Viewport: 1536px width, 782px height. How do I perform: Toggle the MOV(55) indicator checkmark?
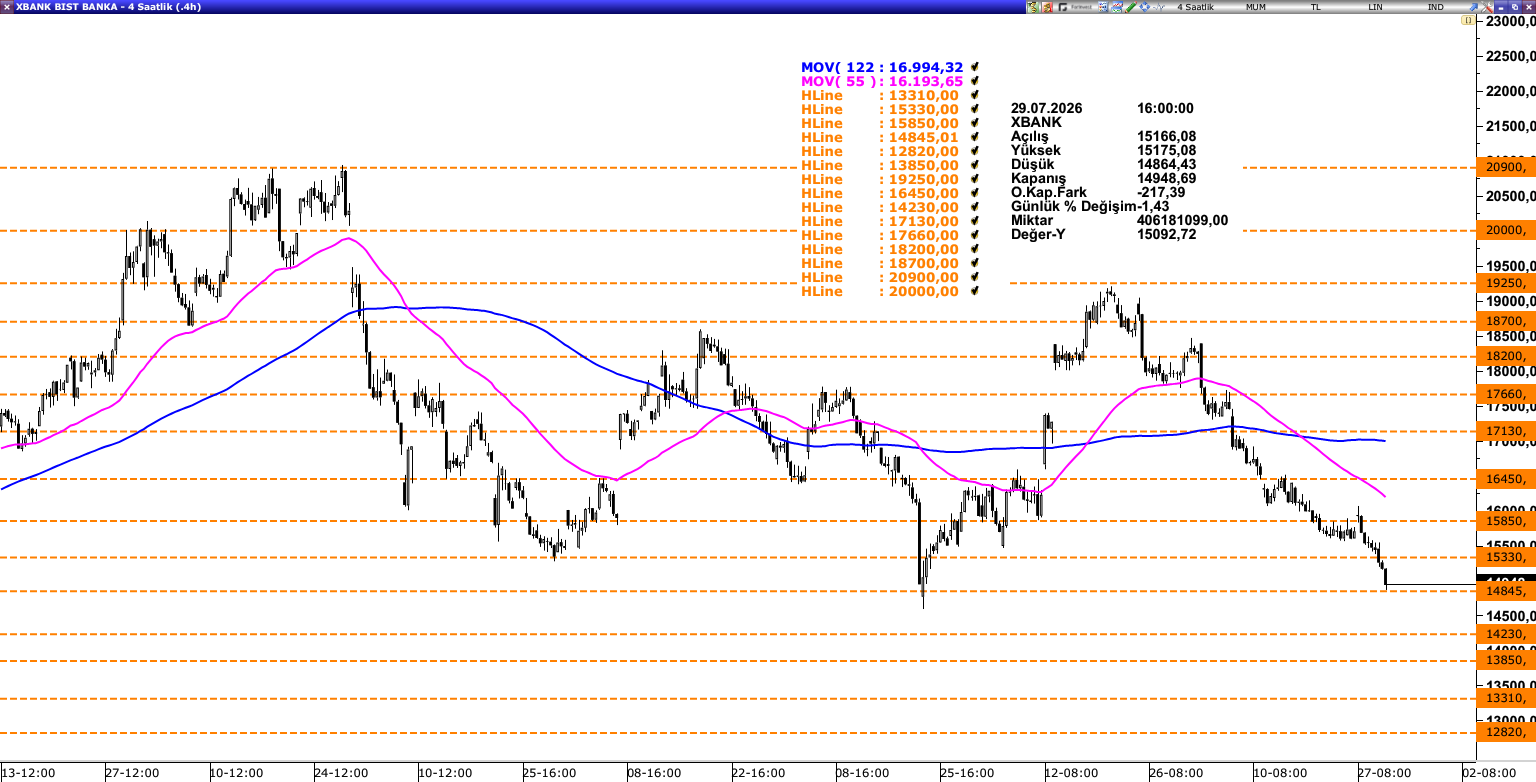(x=974, y=81)
